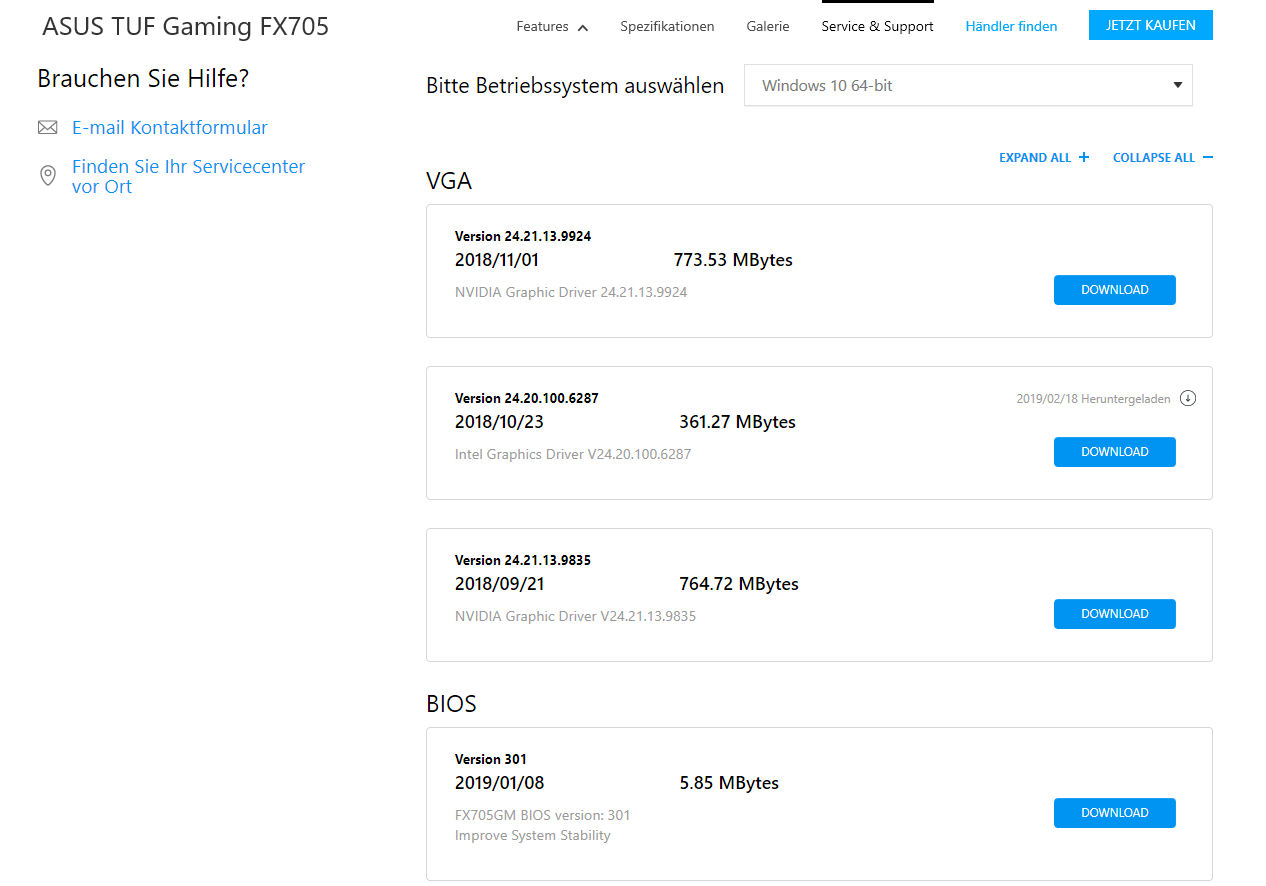Follow the Händler finden link
Viewport: 1266px width, 886px height.
pyautogui.click(x=1011, y=27)
